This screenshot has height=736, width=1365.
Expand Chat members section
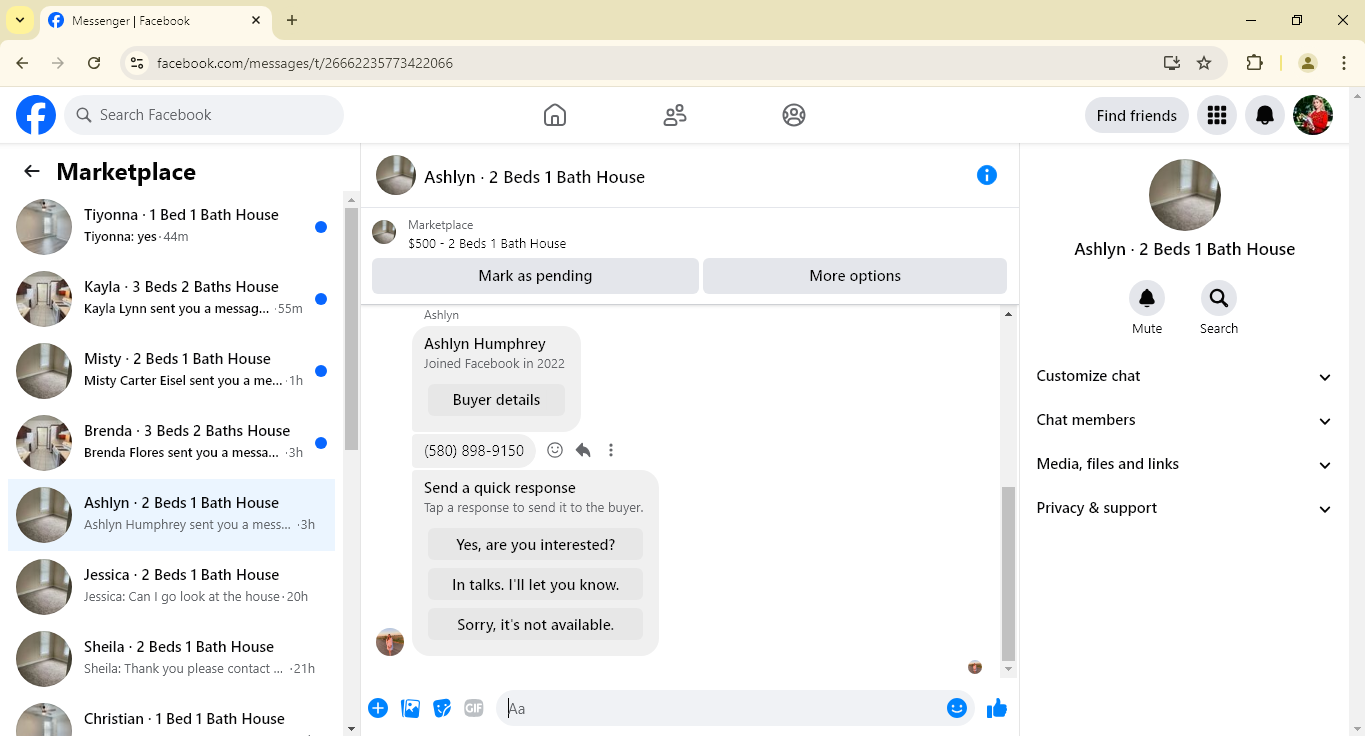[1185, 420]
